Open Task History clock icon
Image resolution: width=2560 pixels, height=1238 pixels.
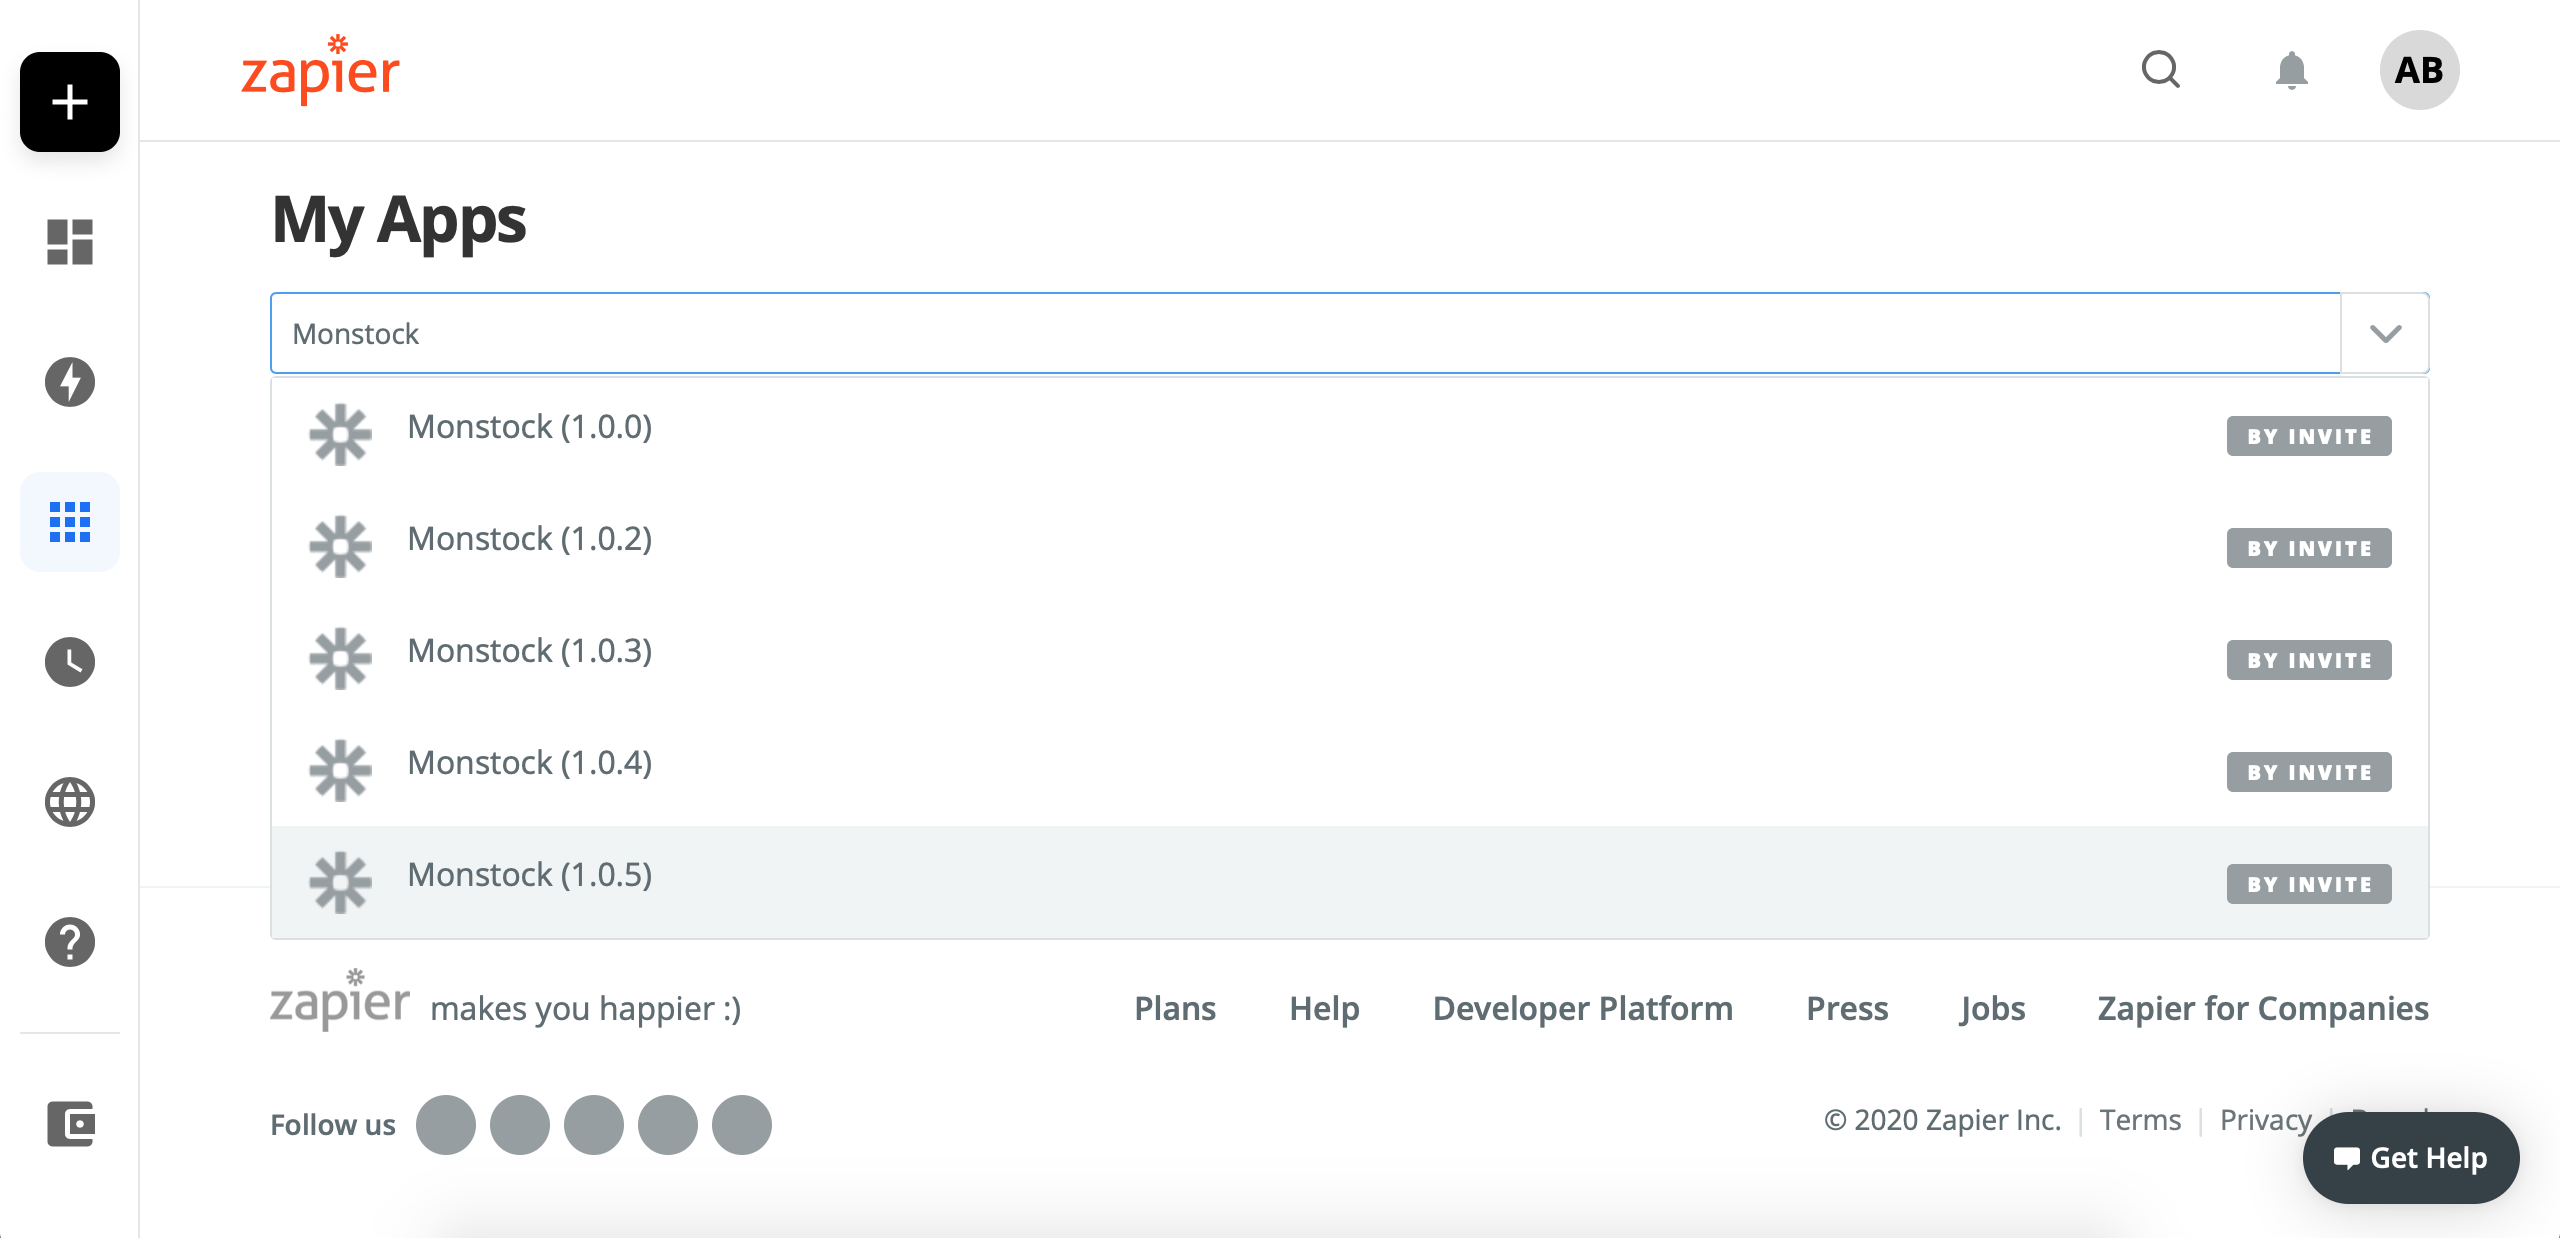pyautogui.click(x=70, y=662)
